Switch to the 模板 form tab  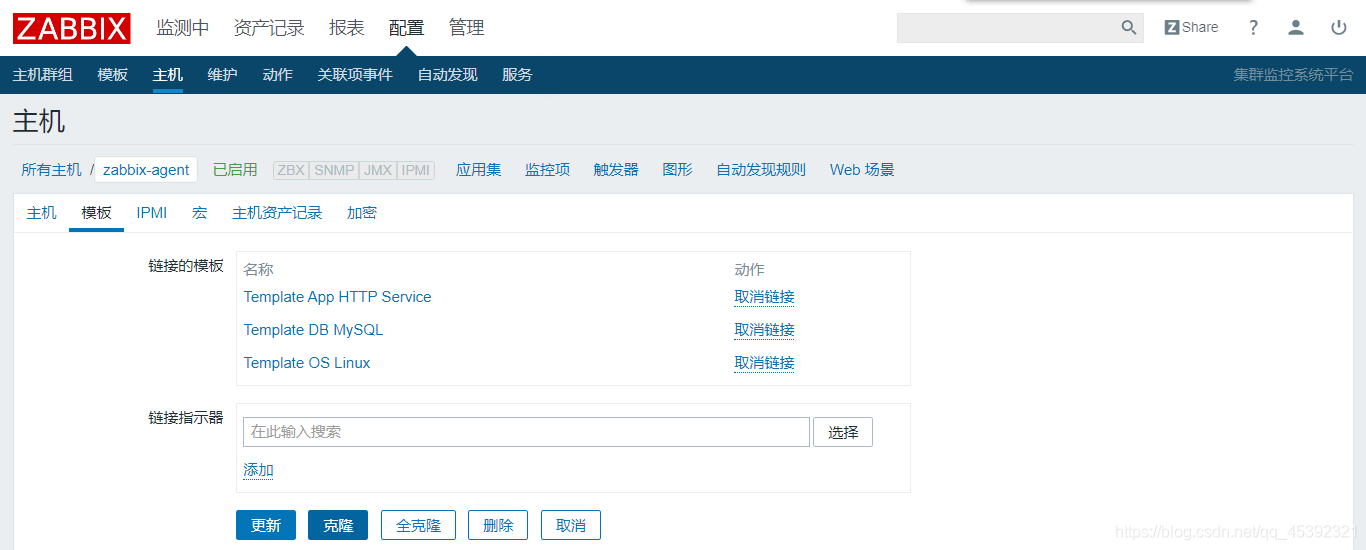[97, 213]
